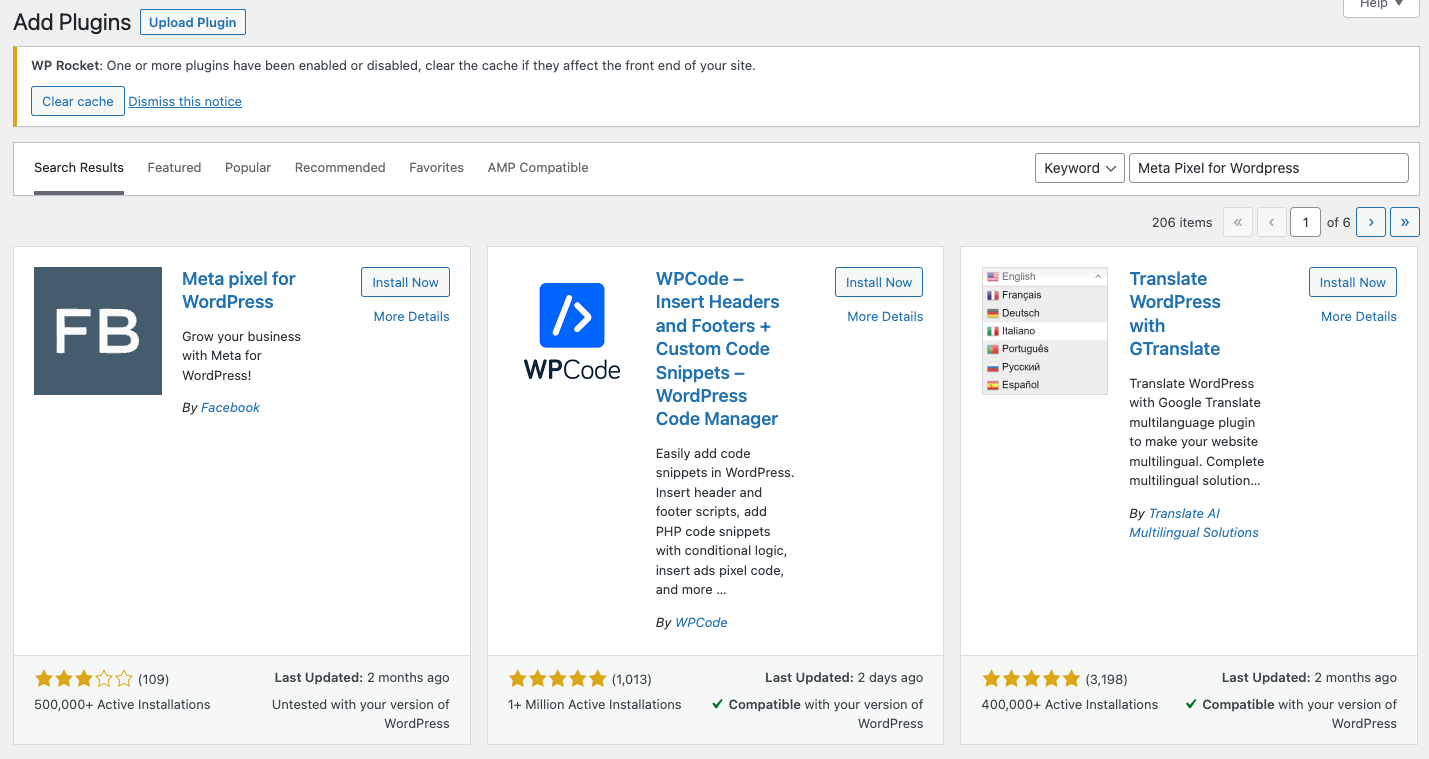Click the current page number field
The width and height of the screenshot is (1429, 759).
click(x=1305, y=222)
